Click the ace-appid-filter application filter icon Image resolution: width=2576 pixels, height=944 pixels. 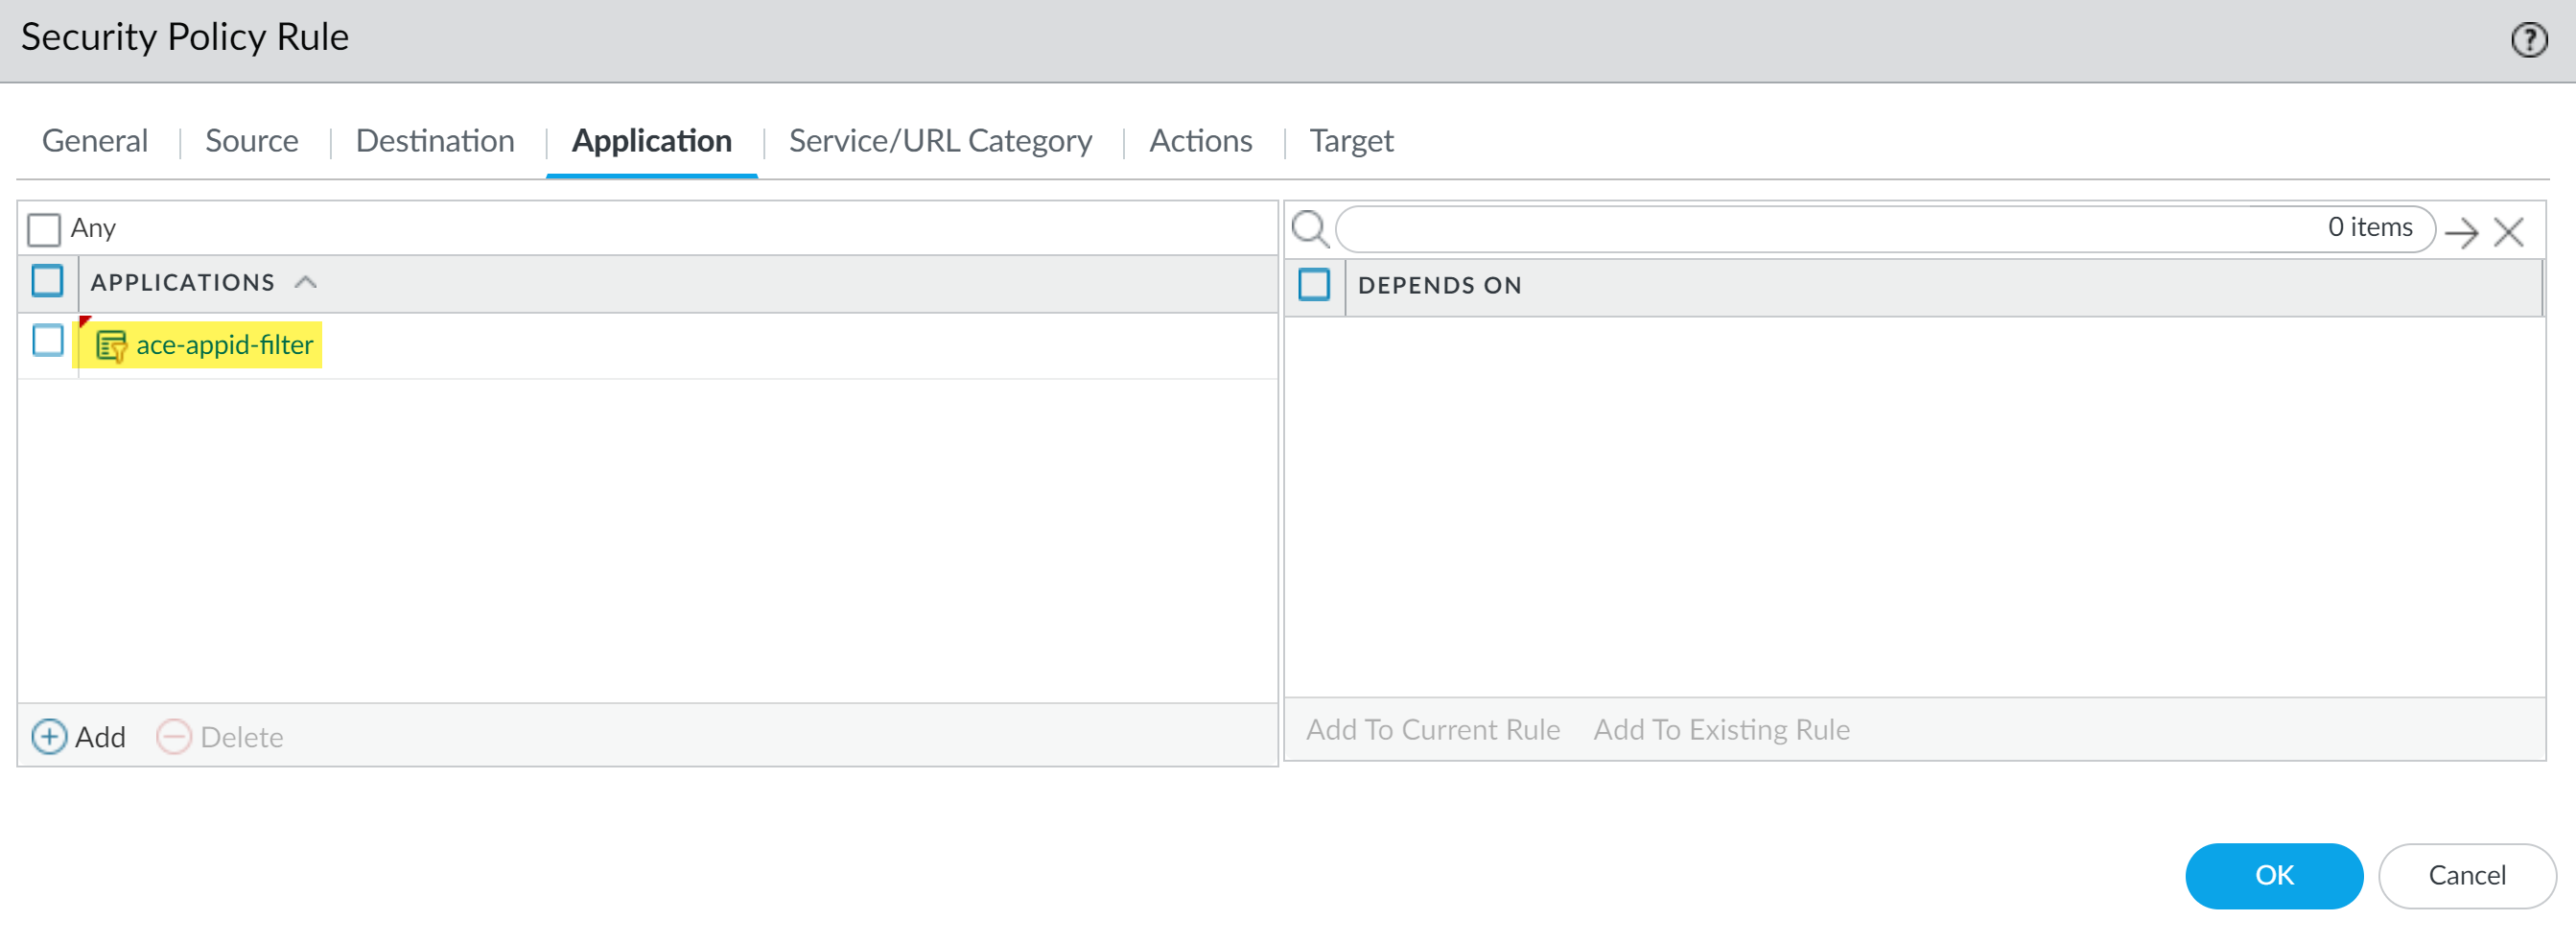110,346
